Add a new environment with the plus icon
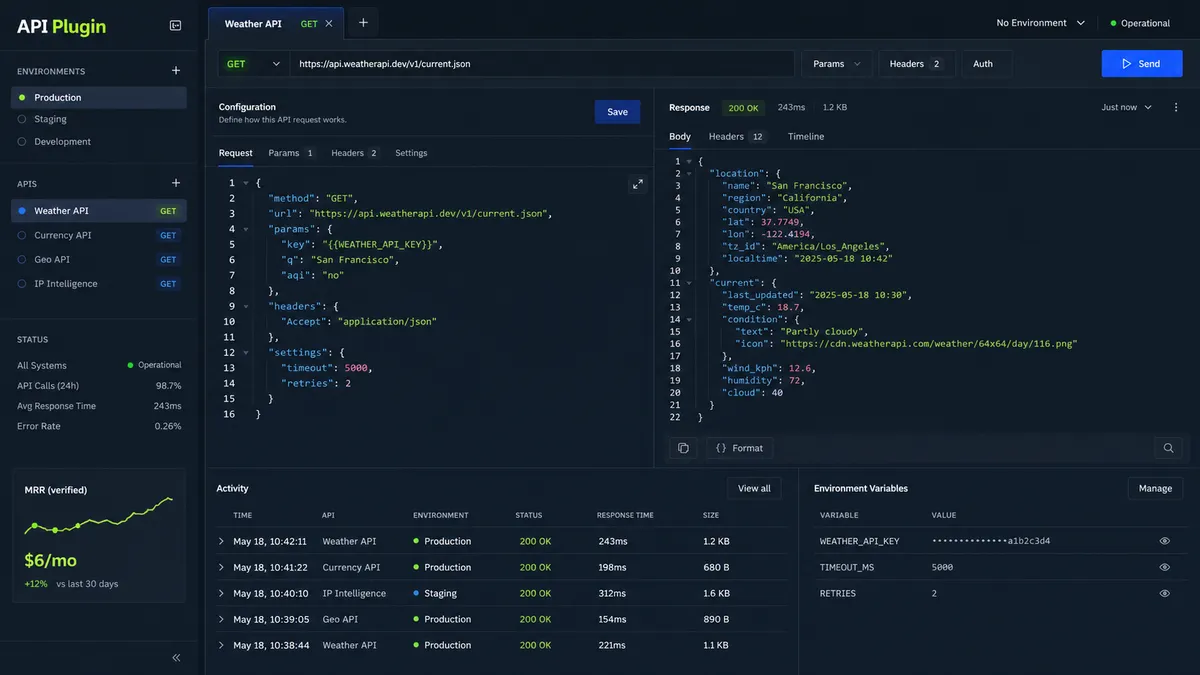This screenshot has width=1200, height=675. point(176,71)
